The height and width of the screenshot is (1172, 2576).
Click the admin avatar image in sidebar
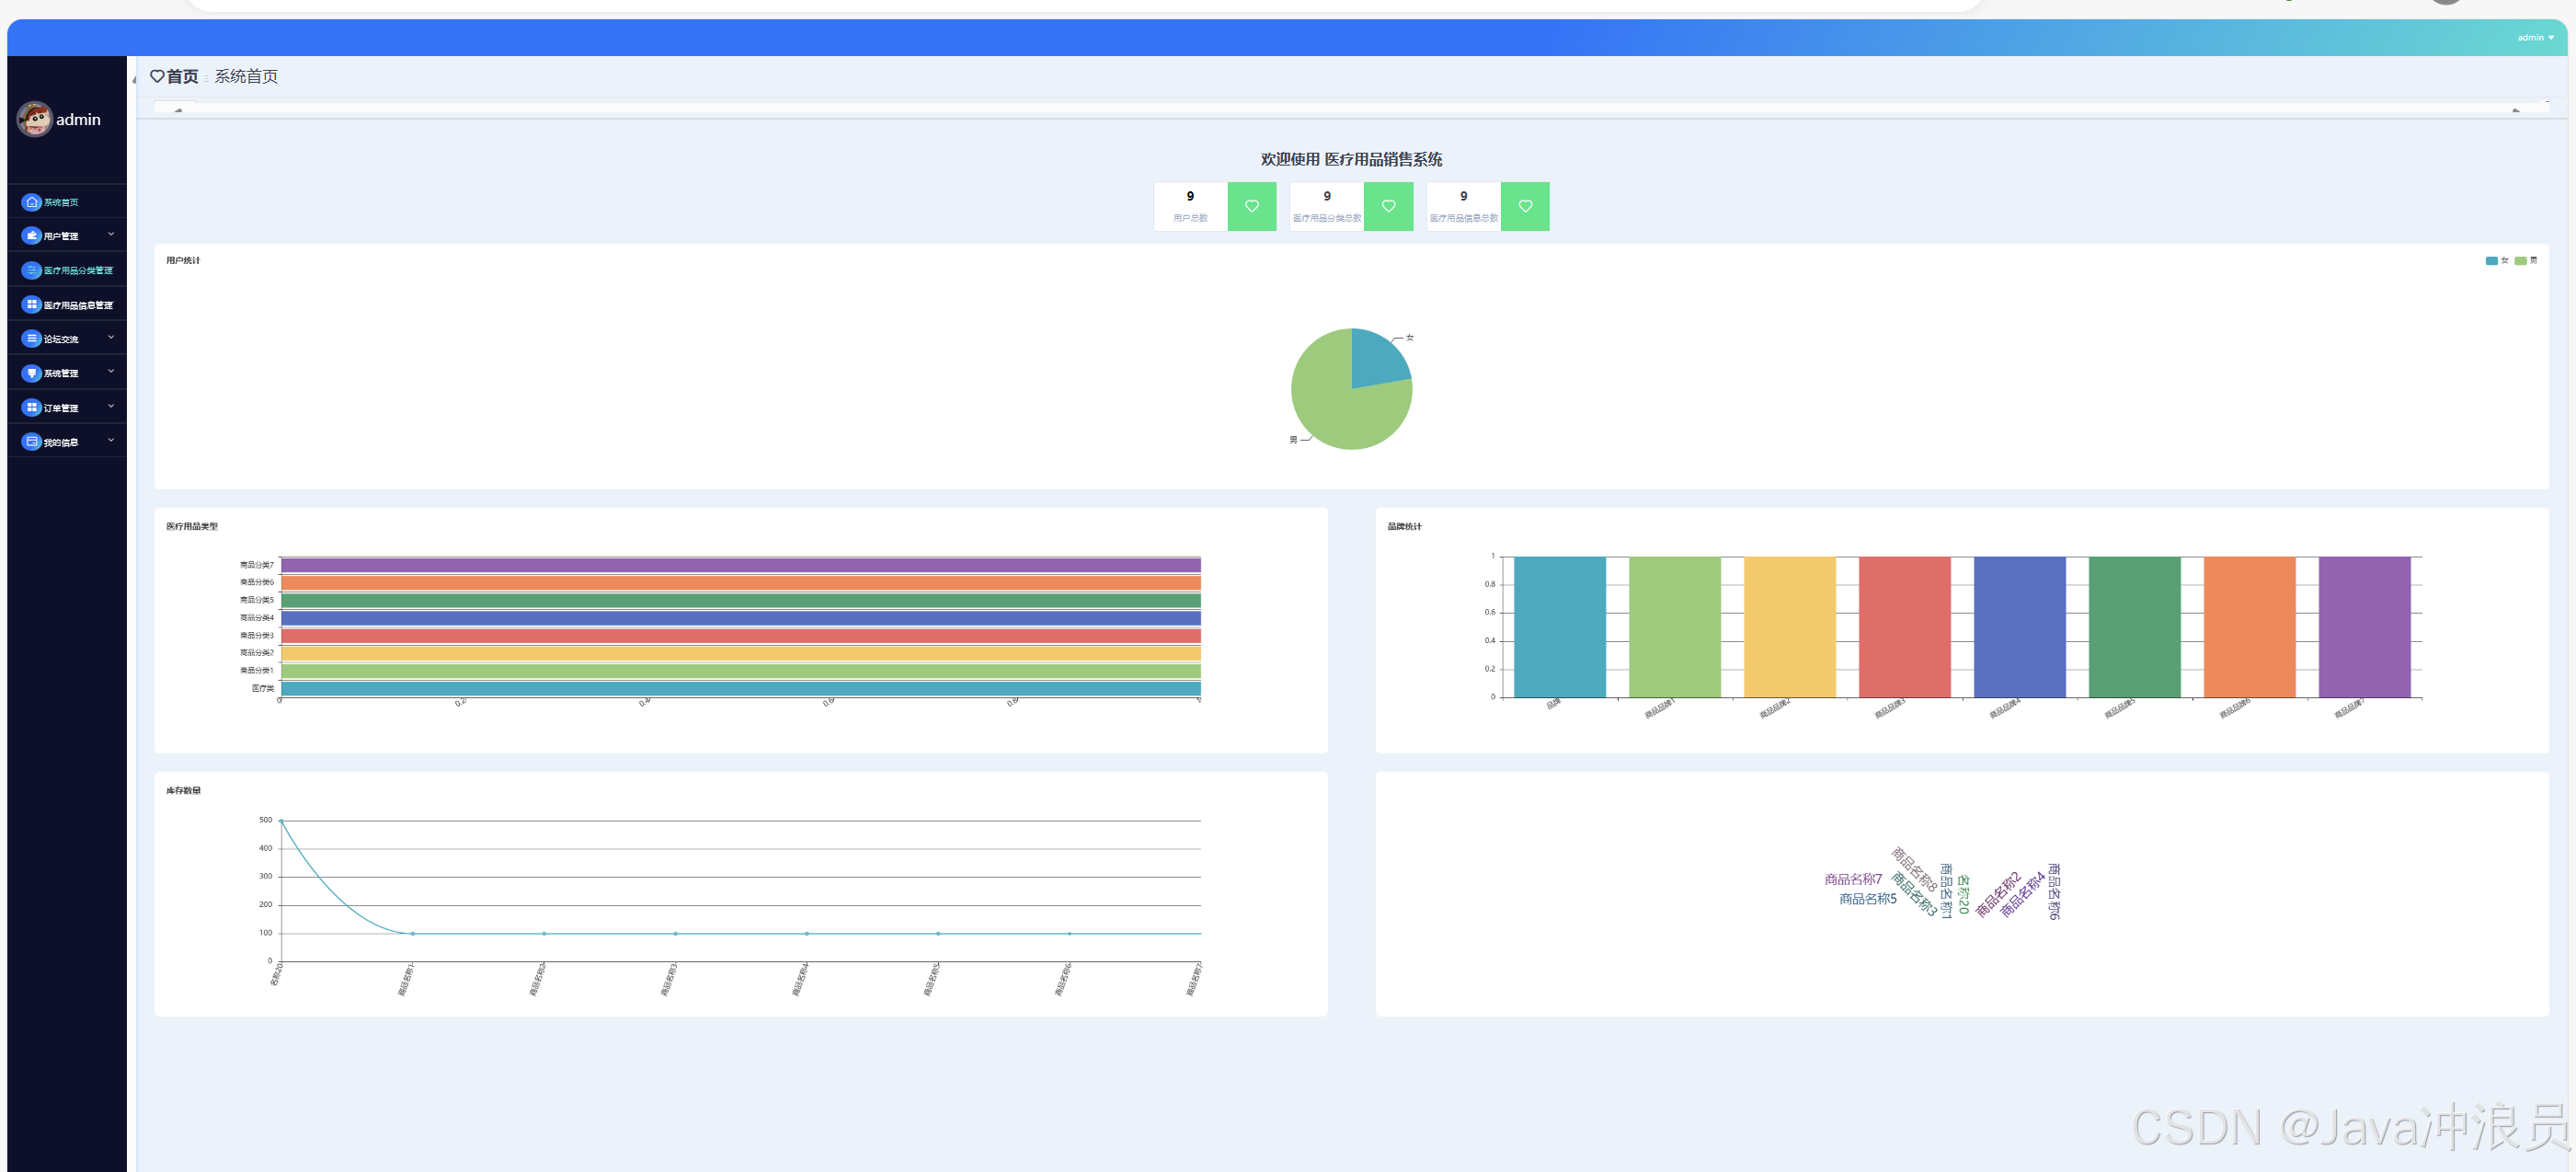35,119
